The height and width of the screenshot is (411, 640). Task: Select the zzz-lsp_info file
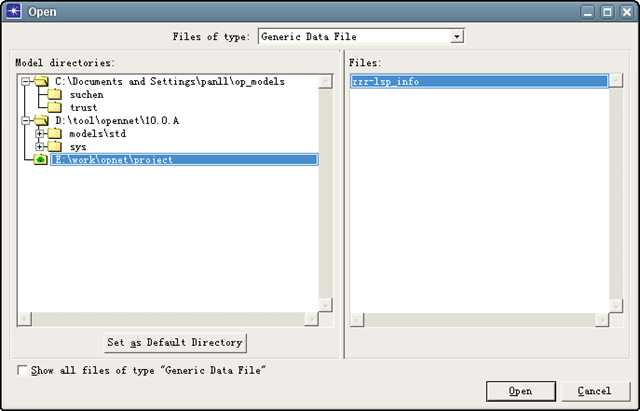point(479,81)
